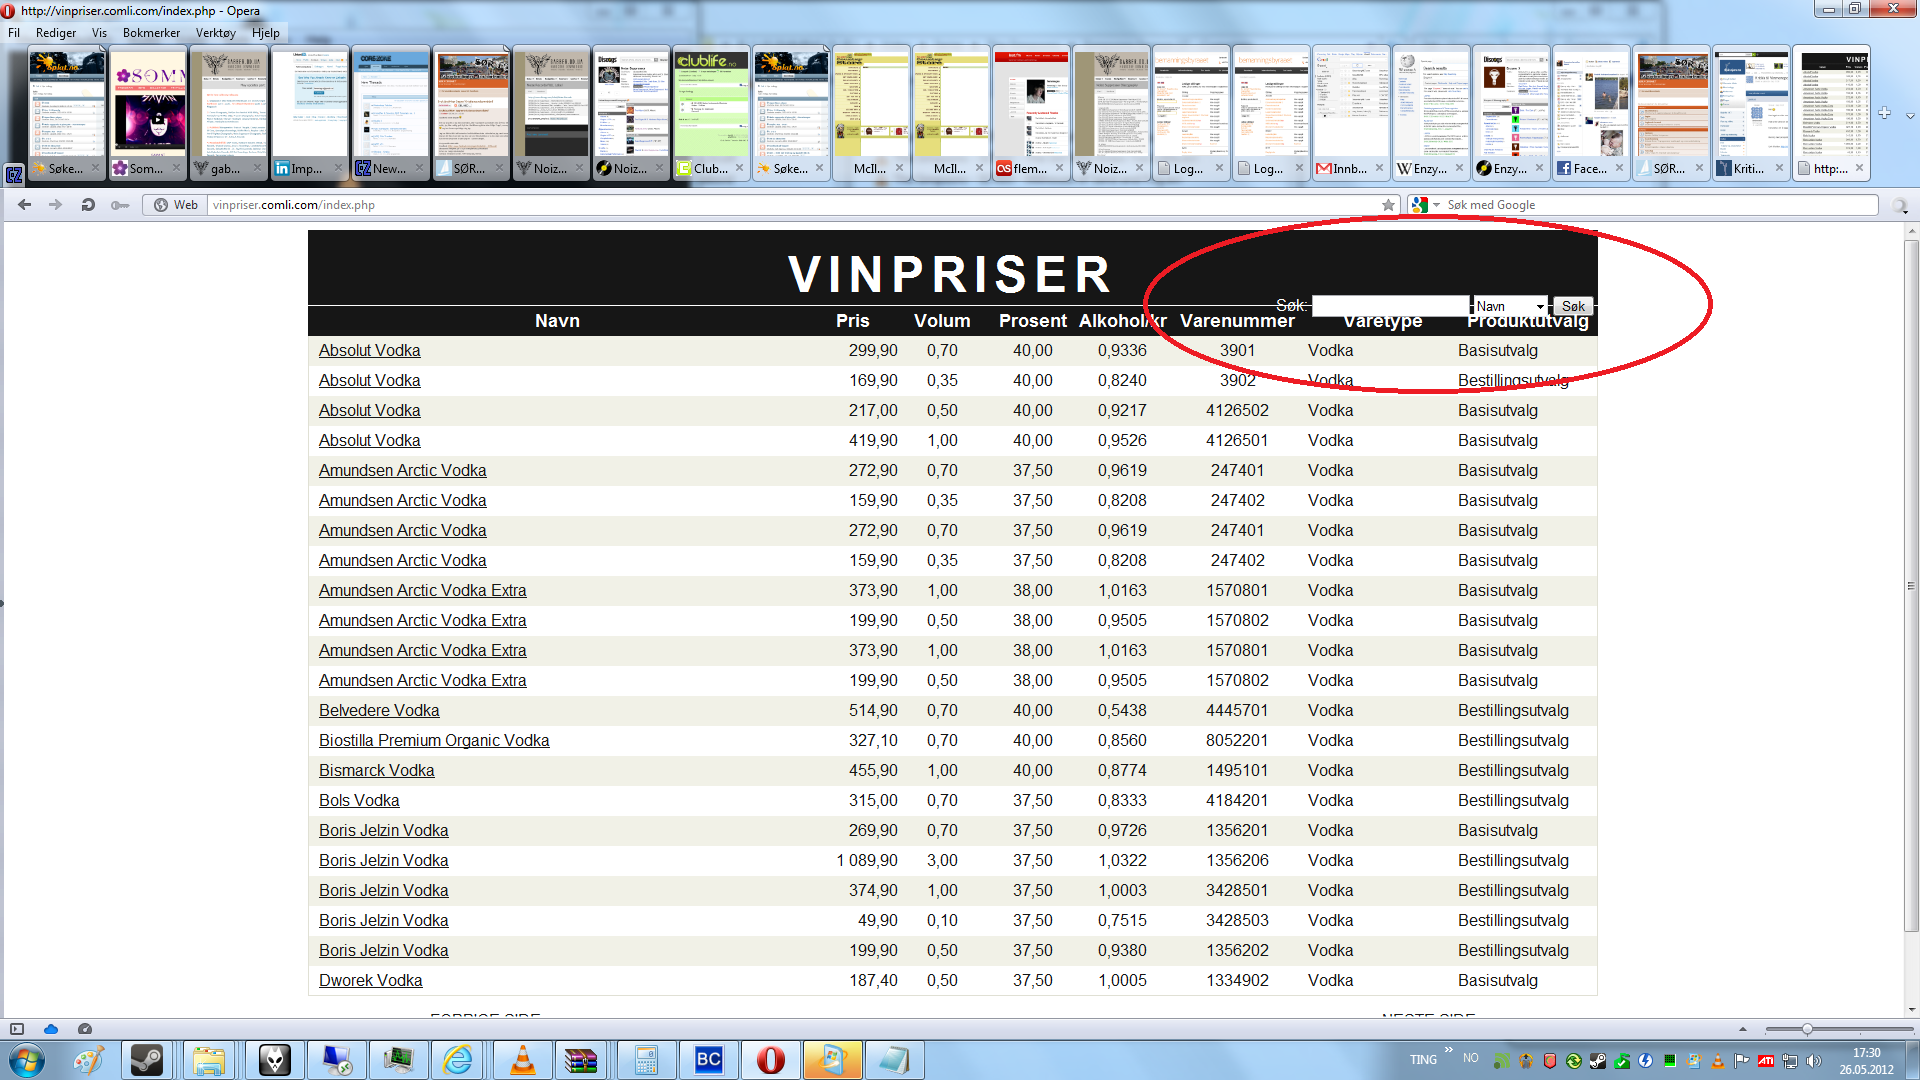Reload the page with the refresh icon

pos(88,205)
